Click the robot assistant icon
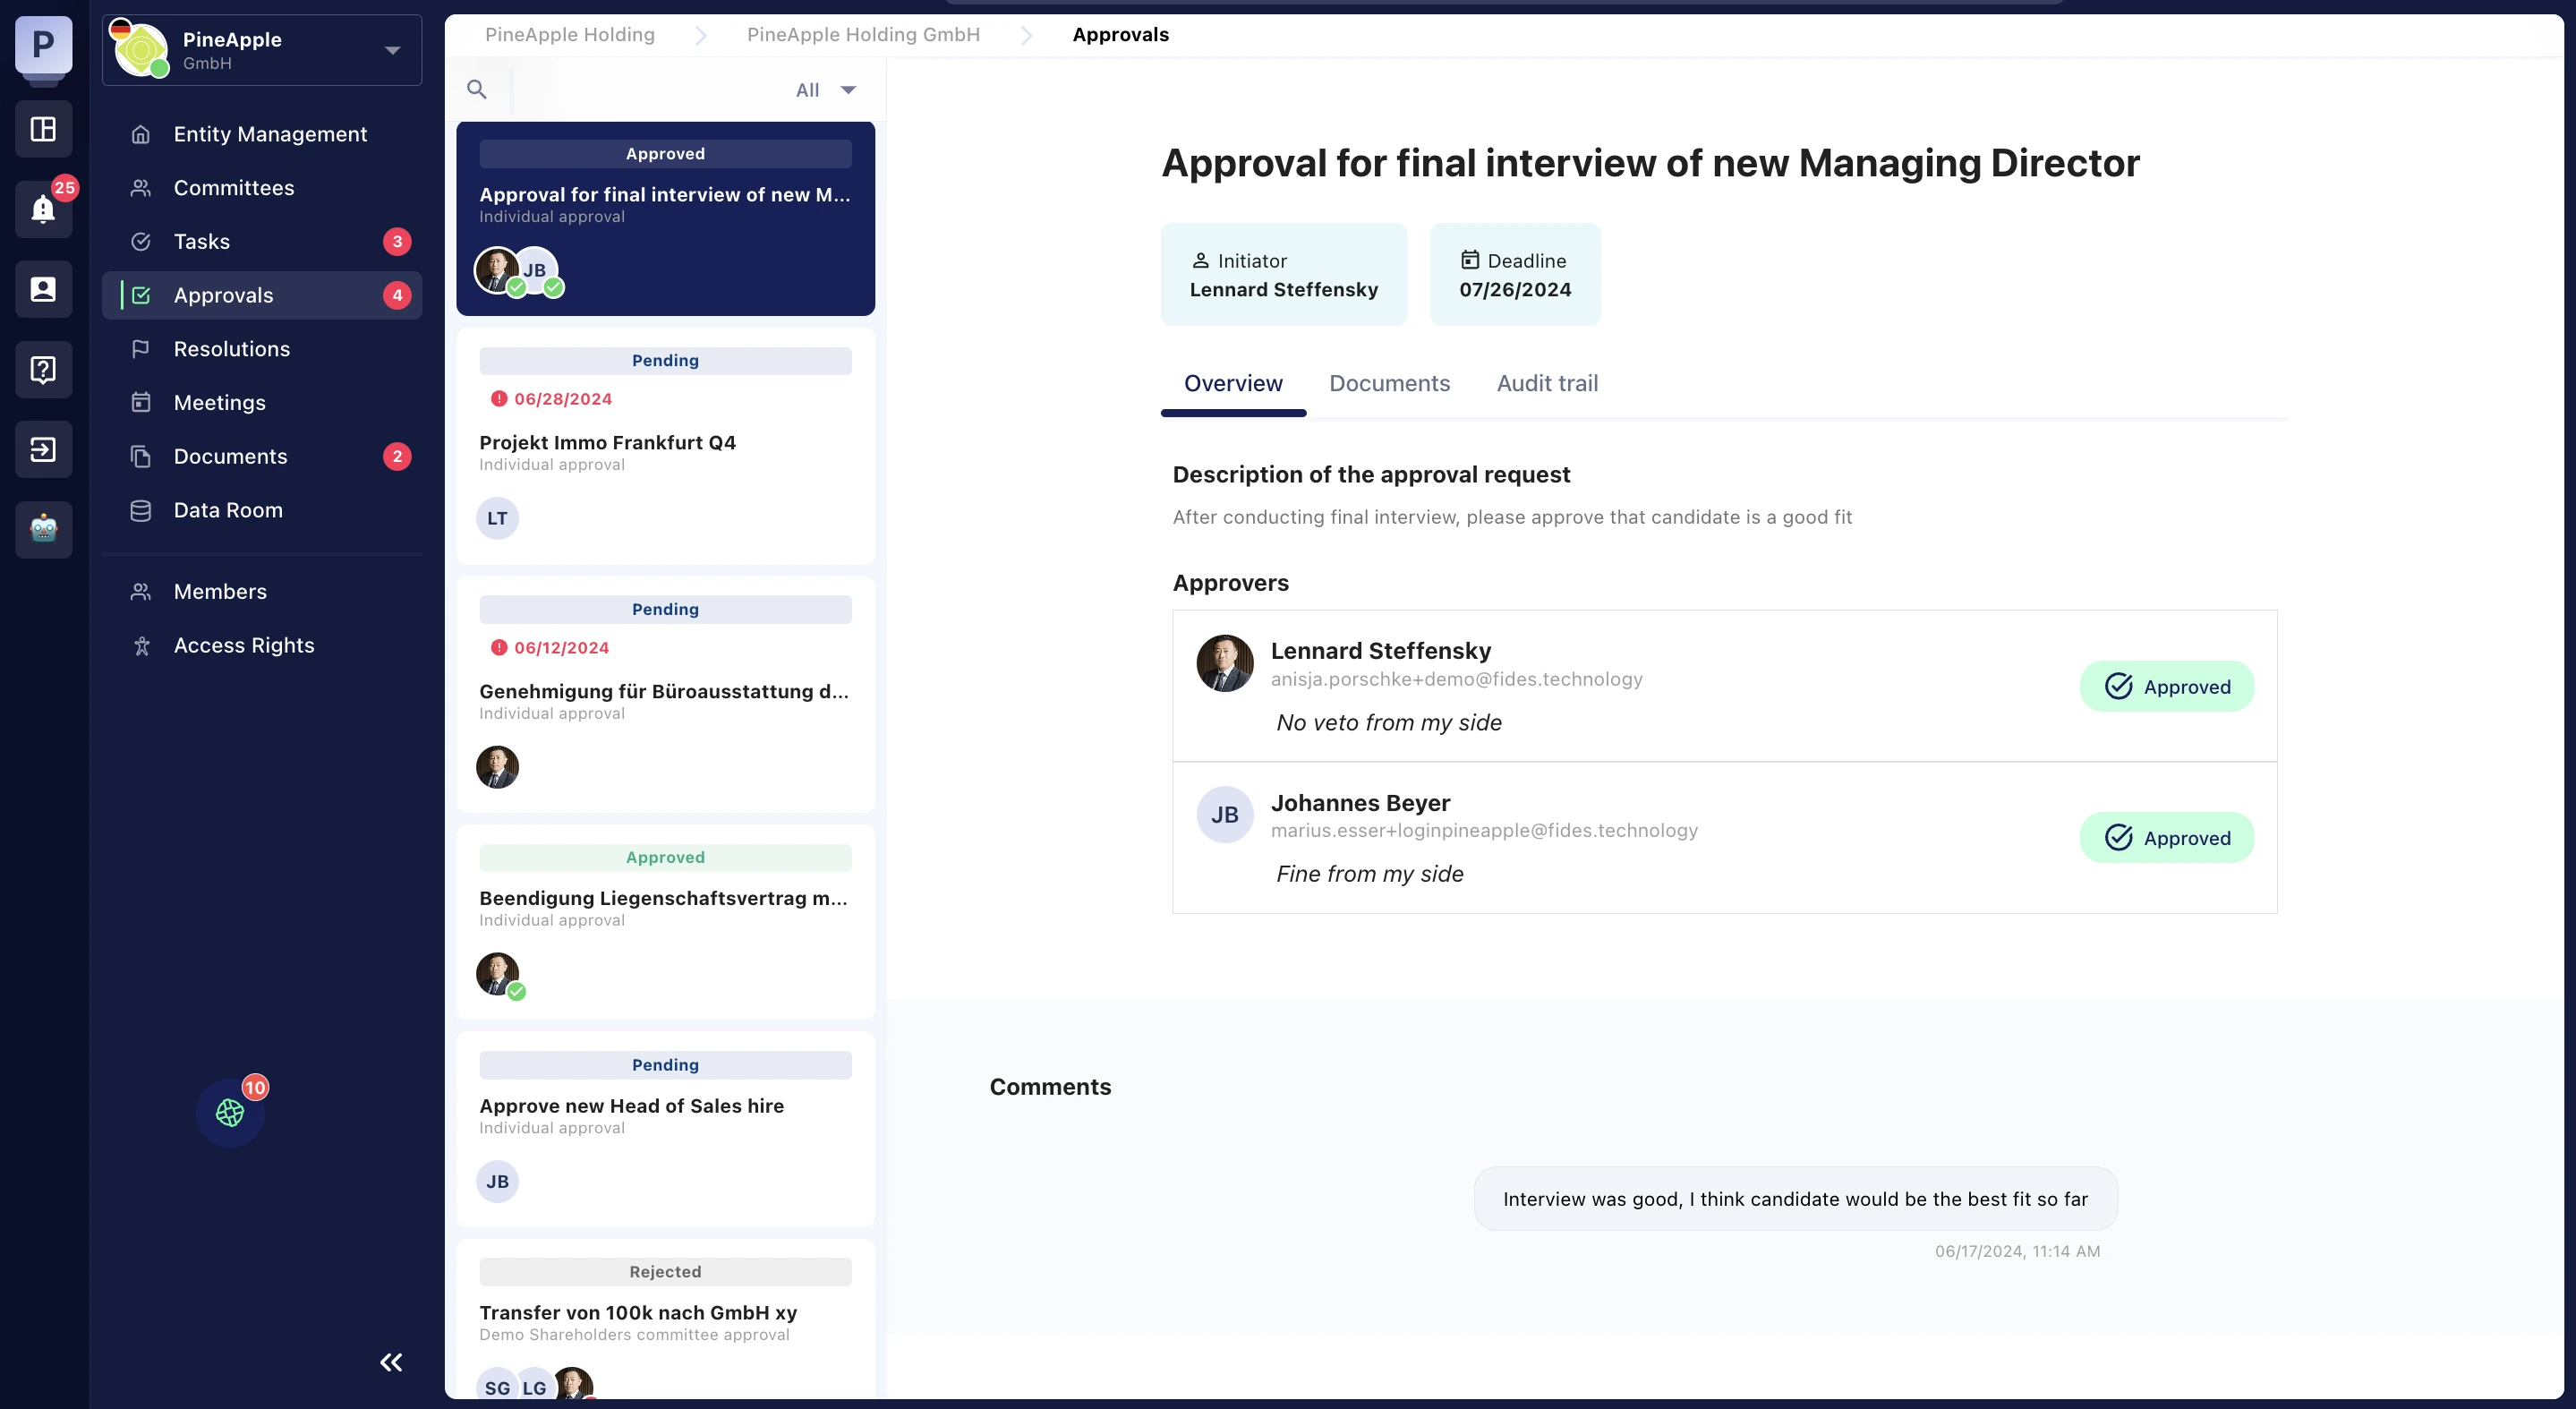The height and width of the screenshot is (1409, 2576). pos(43,529)
